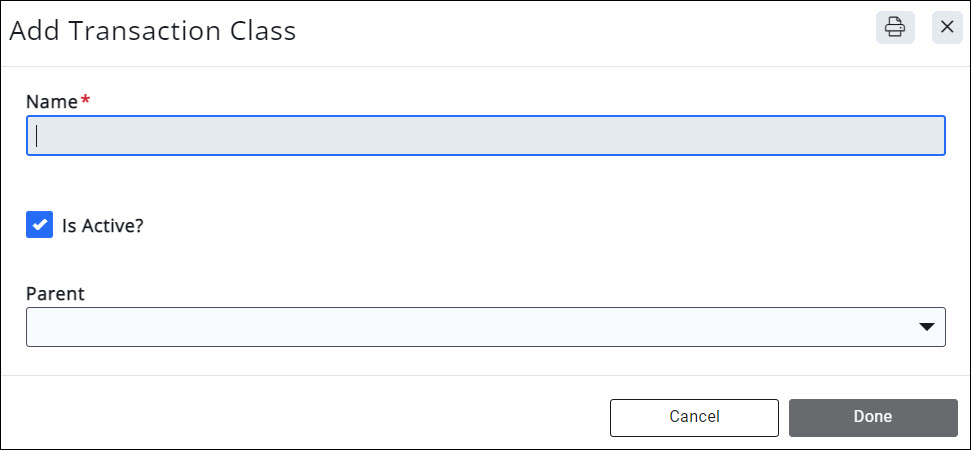Expand the Parent dropdown arrow
971x450 pixels.
pyautogui.click(x=927, y=327)
